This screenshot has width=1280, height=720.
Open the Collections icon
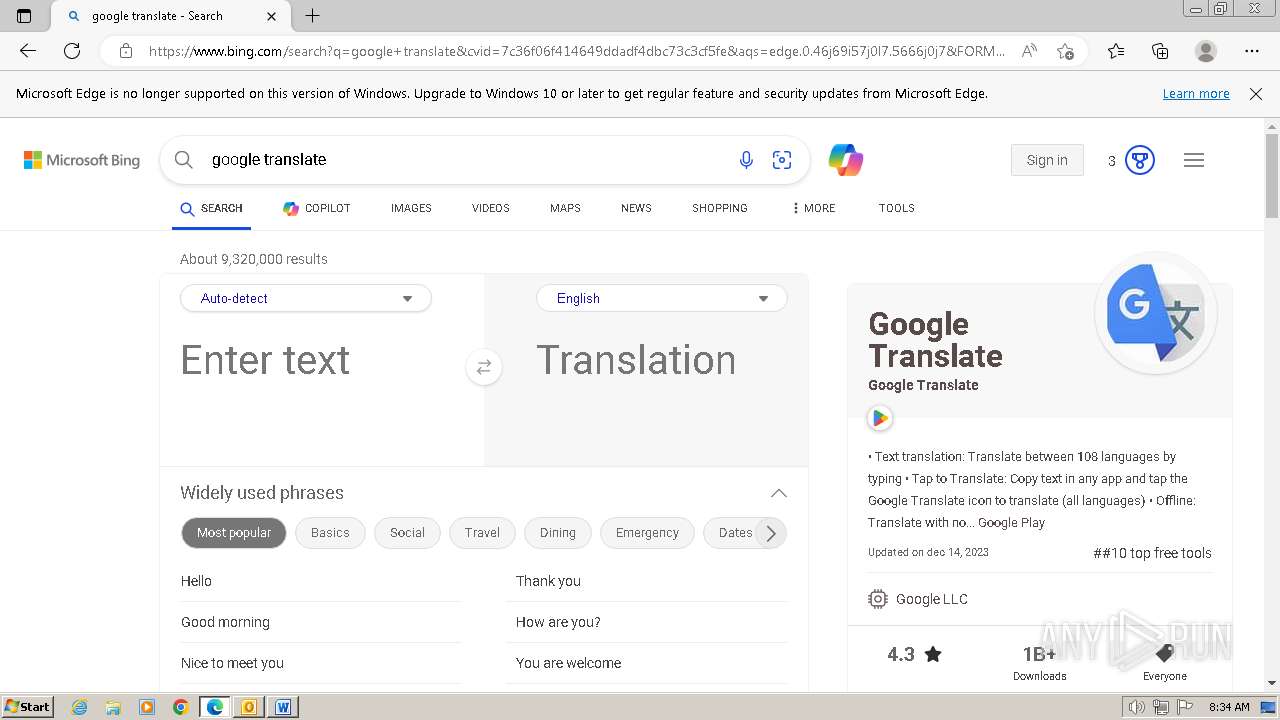coord(1160,51)
